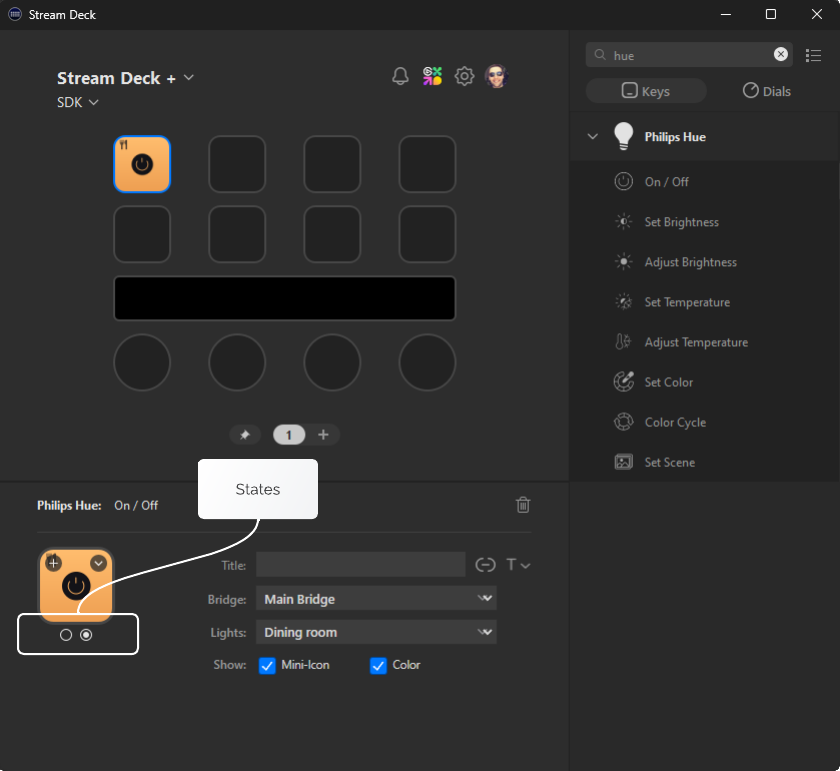840x771 pixels.
Task: Delete the On/Off action with the trash icon
Action: tap(522, 505)
